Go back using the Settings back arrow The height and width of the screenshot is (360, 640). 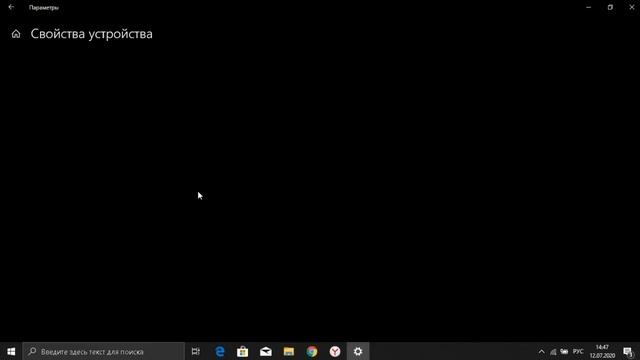[x=11, y=7]
